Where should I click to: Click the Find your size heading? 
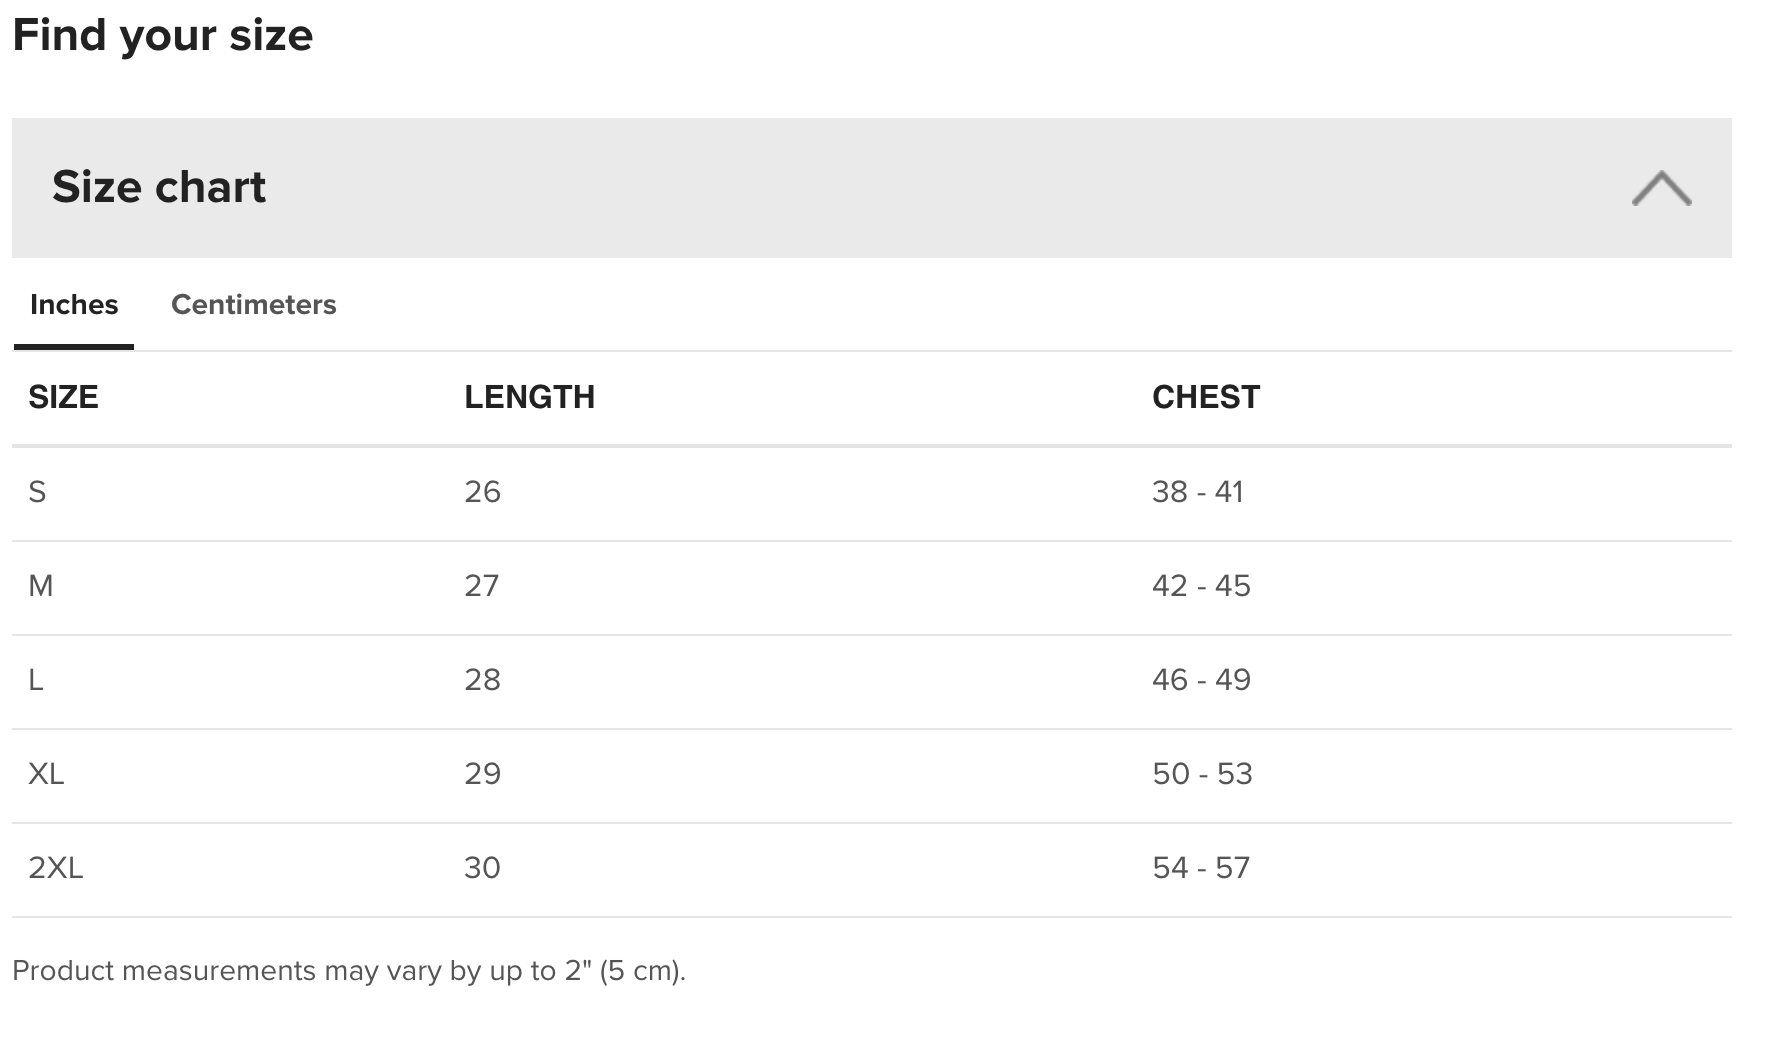point(163,35)
